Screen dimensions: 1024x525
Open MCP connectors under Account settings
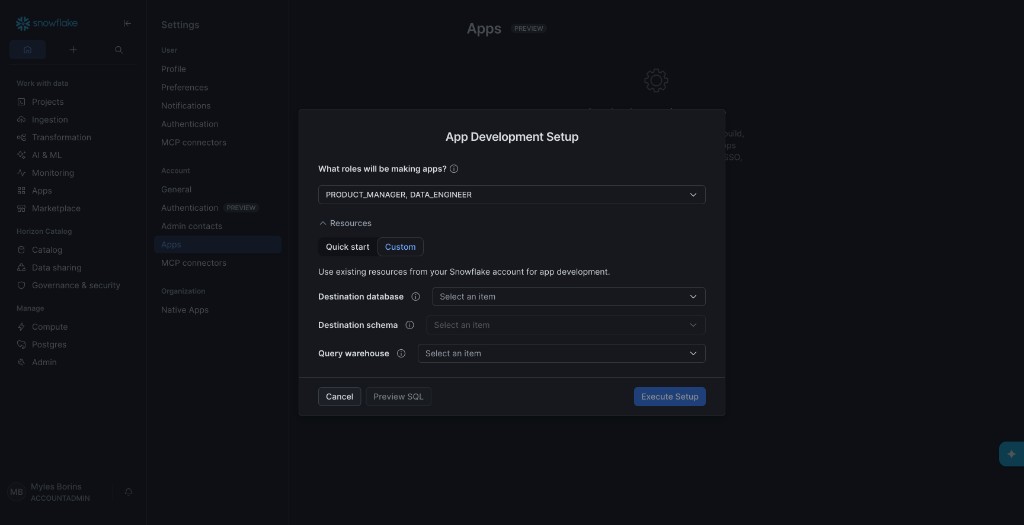[194, 262]
